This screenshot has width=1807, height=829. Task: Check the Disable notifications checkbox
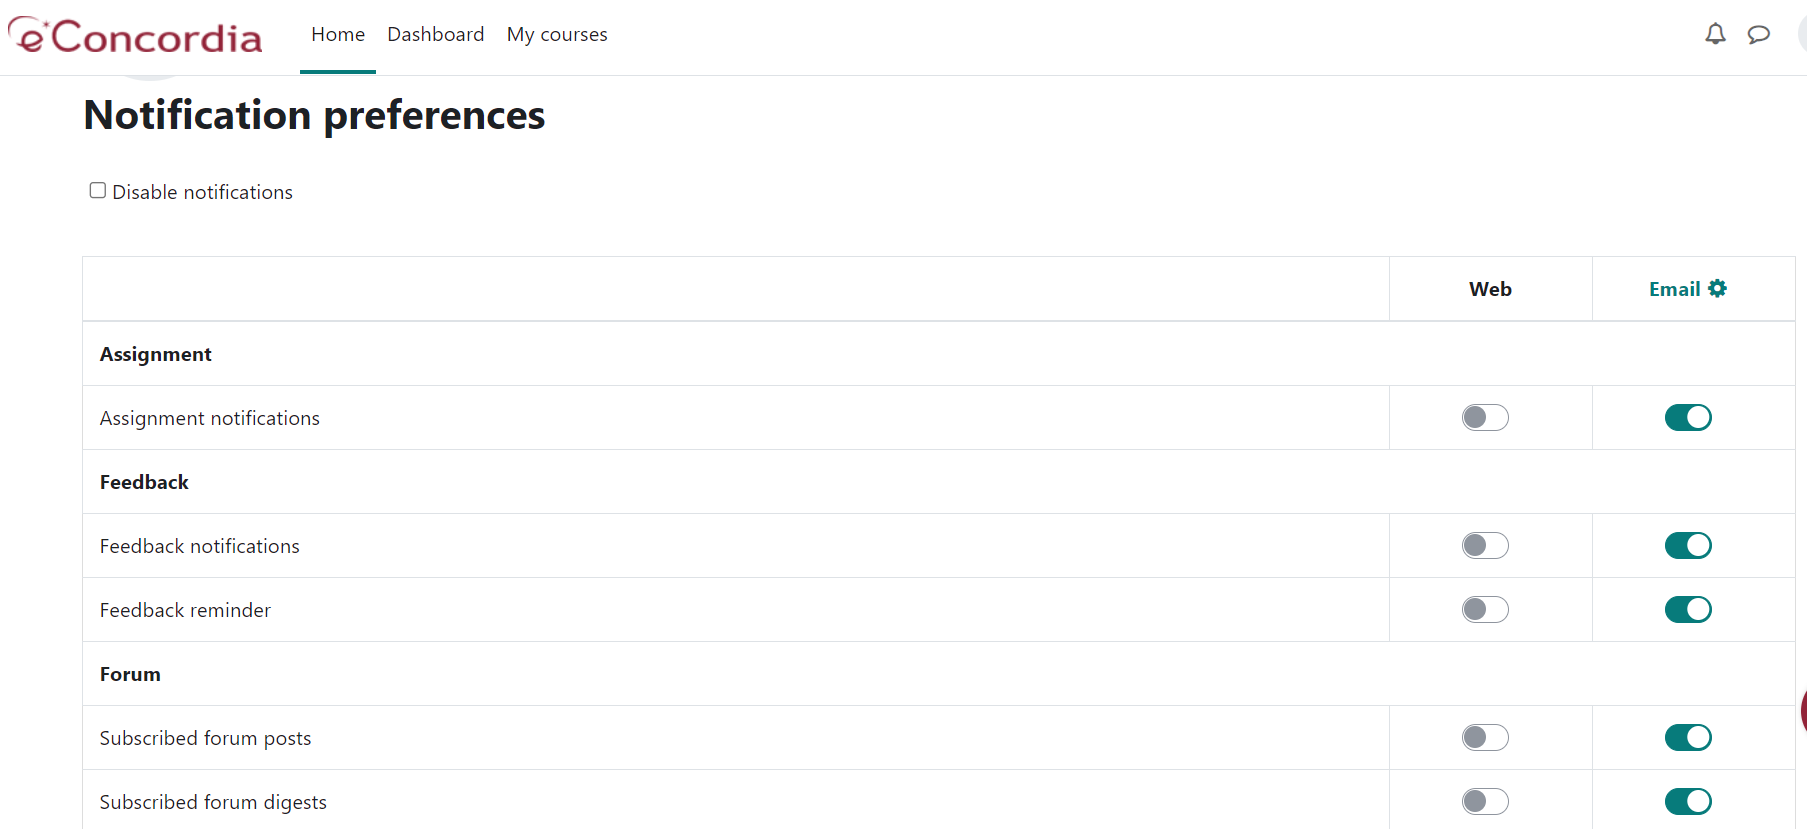[x=98, y=190]
